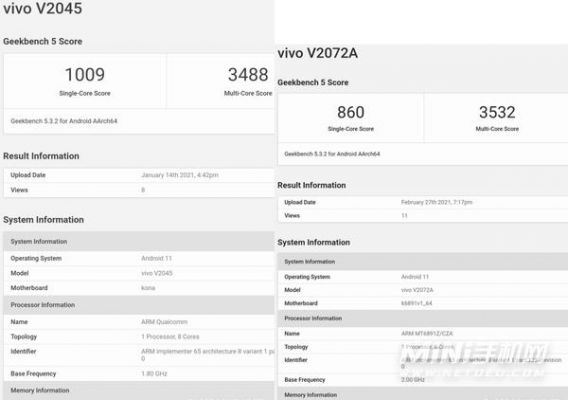Click System Information table header in V2045 table
Image resolution: width=568 pixels, height=400 pixels.
click(39, 242)
